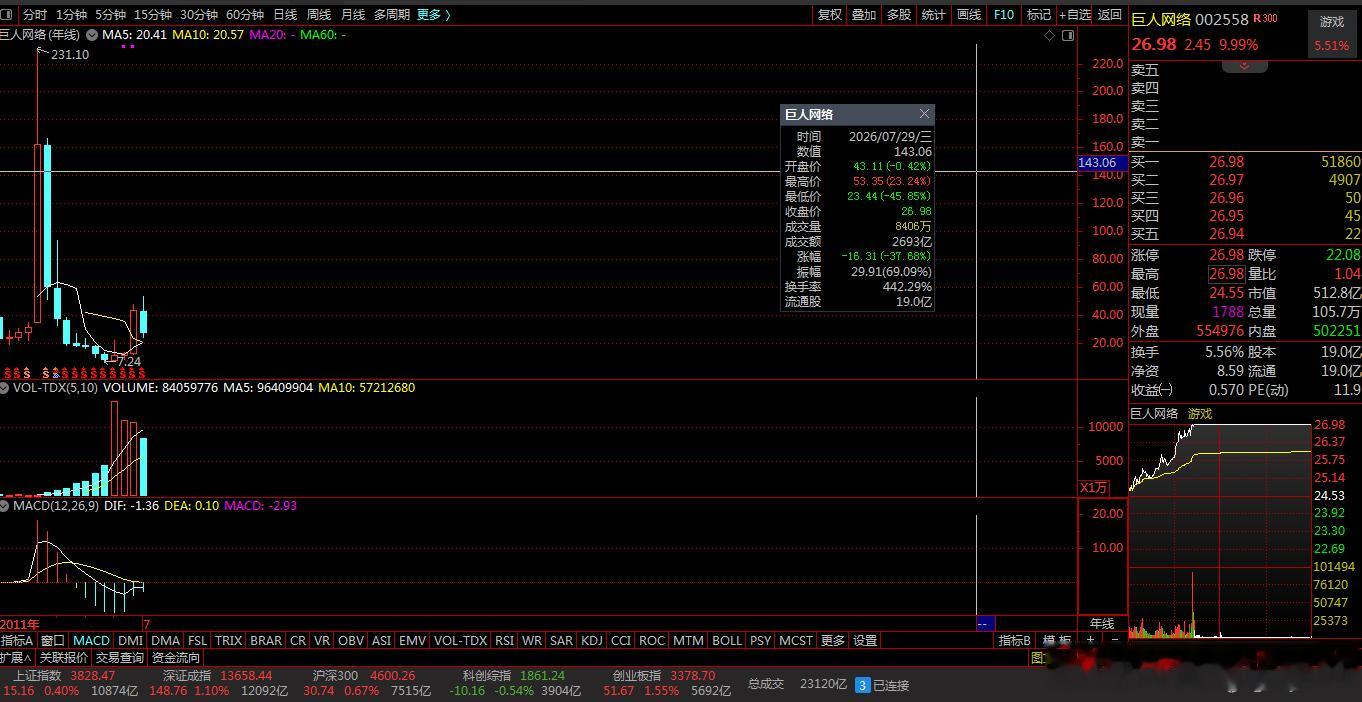Open 更多 indicators in bottom bar

832,640
